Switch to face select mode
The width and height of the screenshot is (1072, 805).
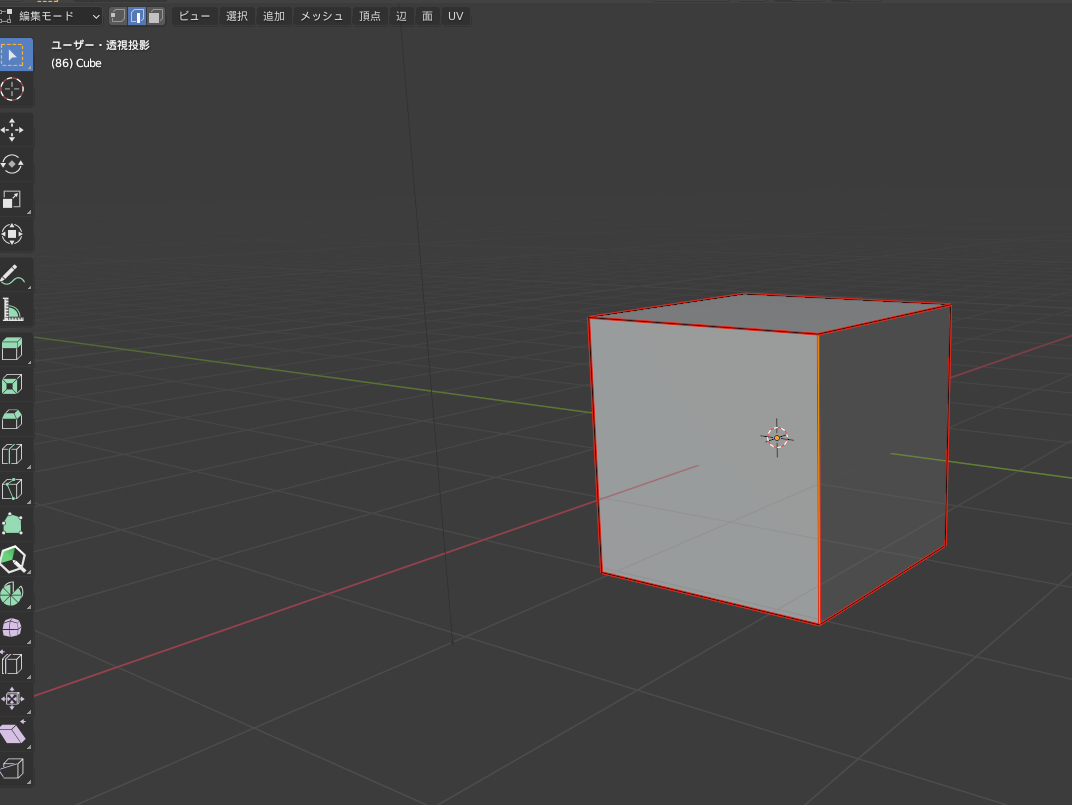tap(156, 16)
